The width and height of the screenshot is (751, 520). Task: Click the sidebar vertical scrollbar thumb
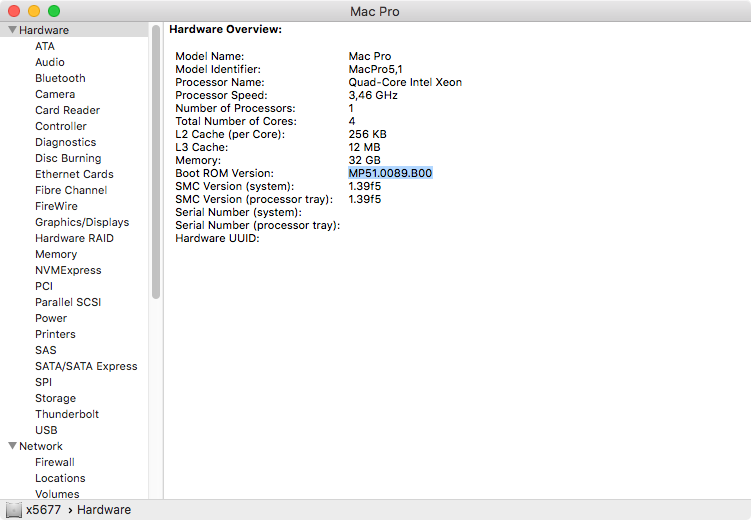[156, 162]
